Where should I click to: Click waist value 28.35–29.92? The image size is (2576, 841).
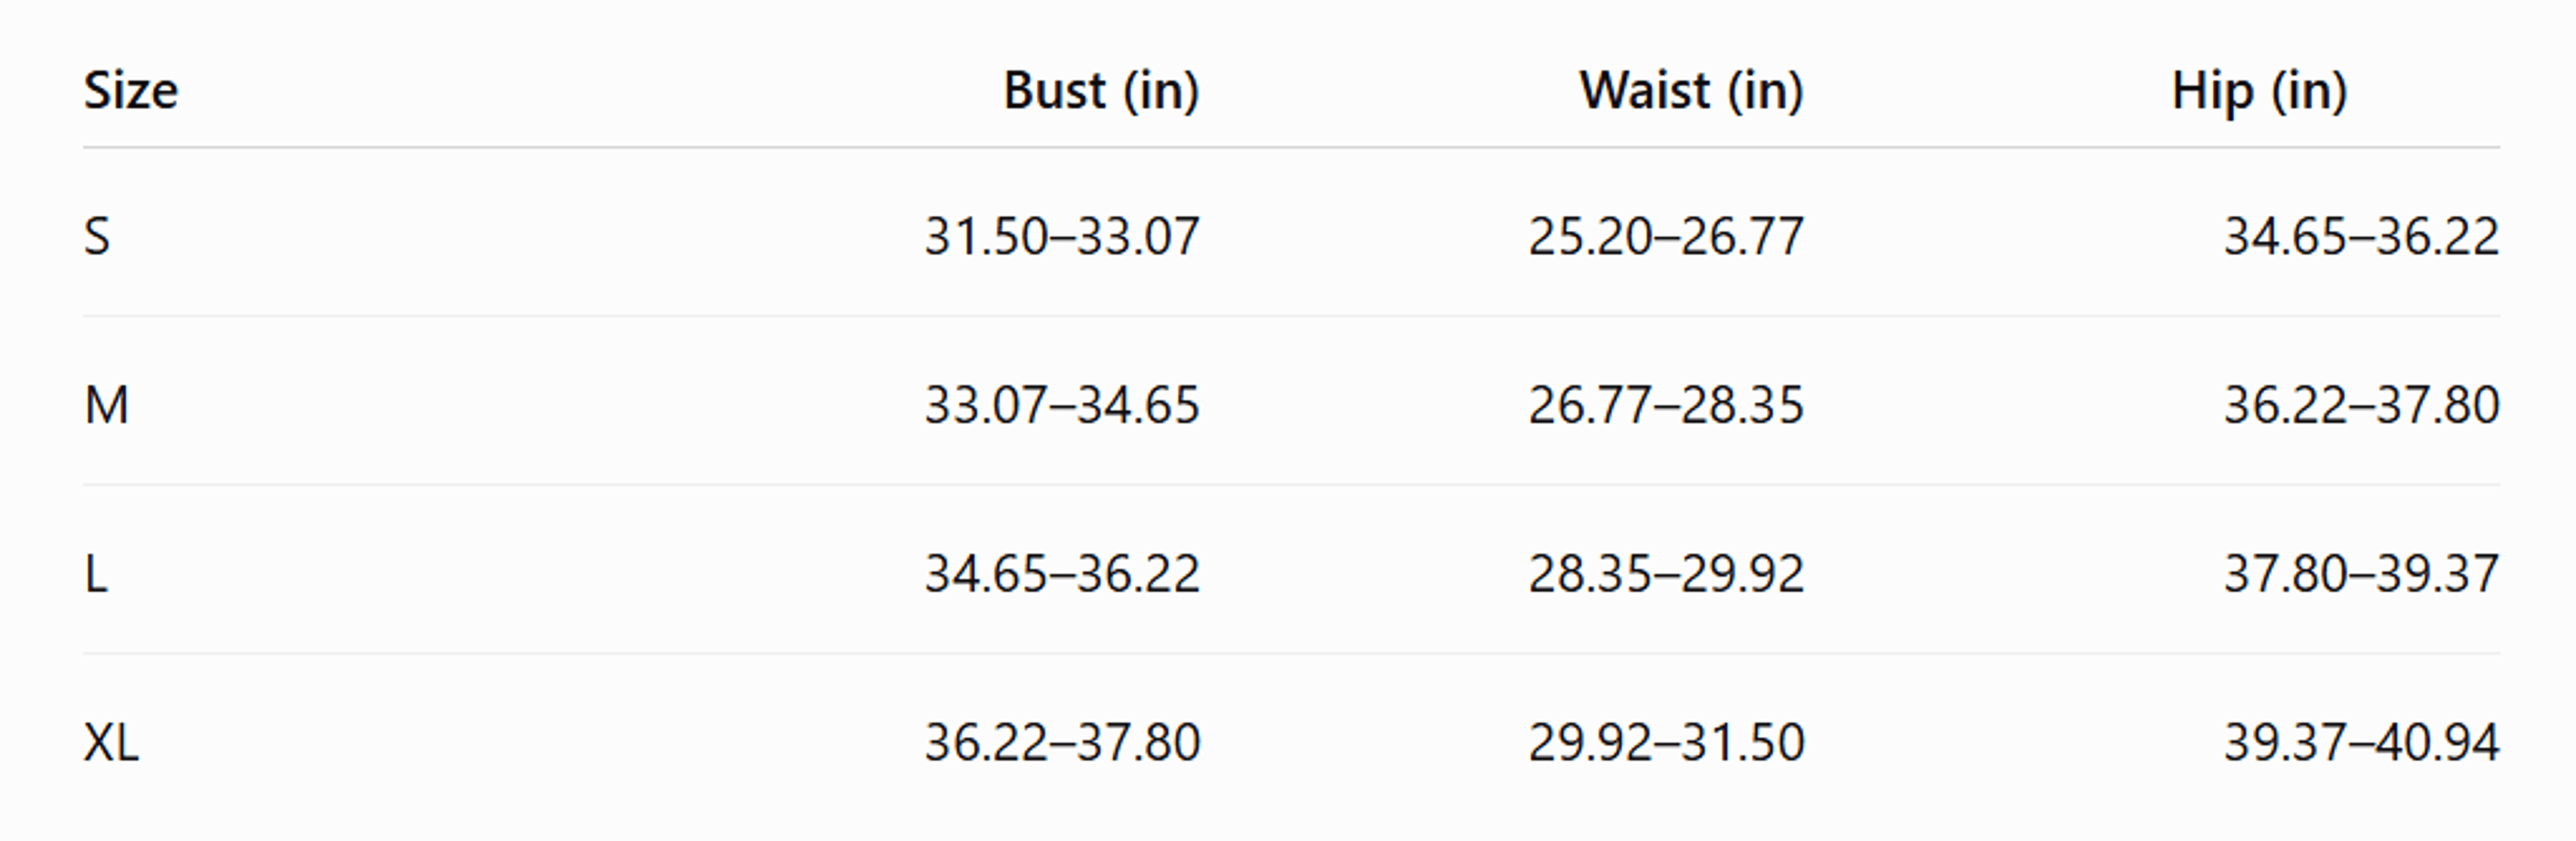coord(1666,574)
